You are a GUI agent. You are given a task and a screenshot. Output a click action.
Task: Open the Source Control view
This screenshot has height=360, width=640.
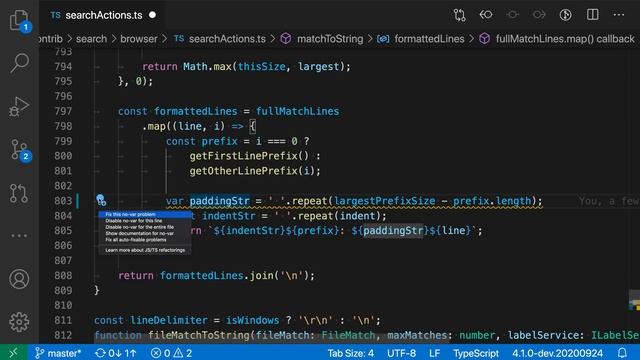point(19,150)
